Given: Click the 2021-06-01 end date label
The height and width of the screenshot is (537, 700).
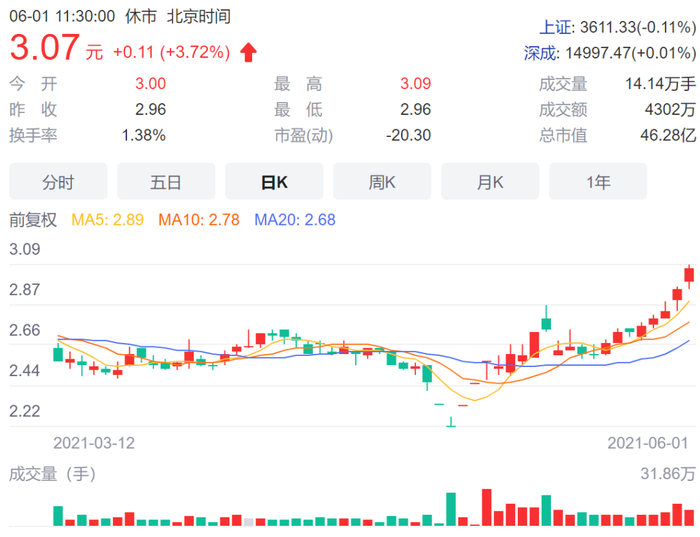Looking at the screenshot, I should [648, 441].
